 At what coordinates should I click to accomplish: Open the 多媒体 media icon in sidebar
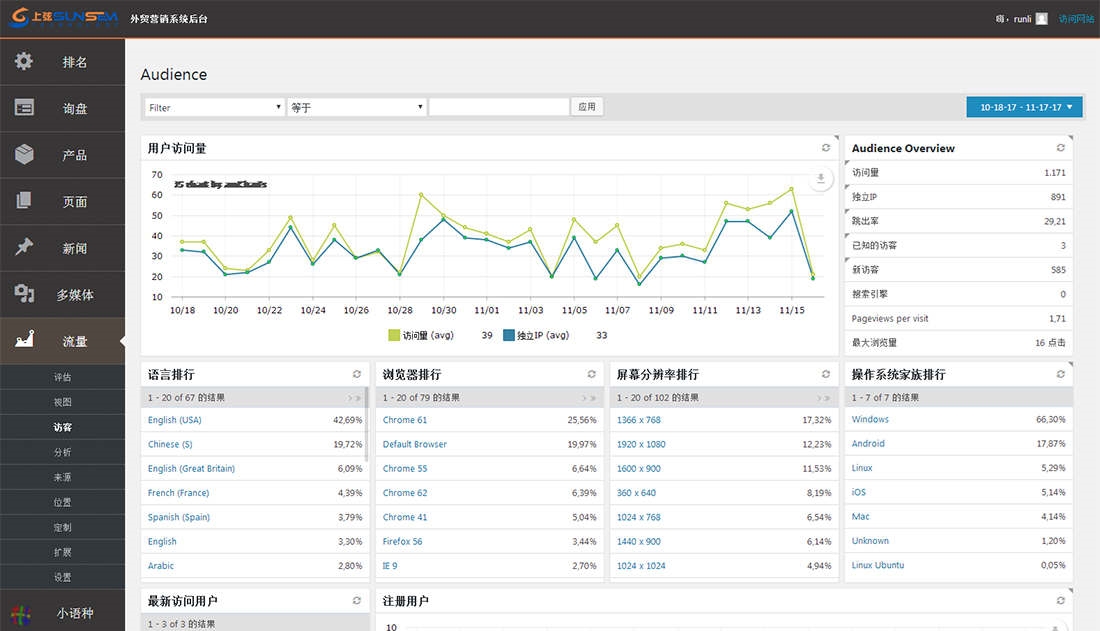(x=24, y=293)
